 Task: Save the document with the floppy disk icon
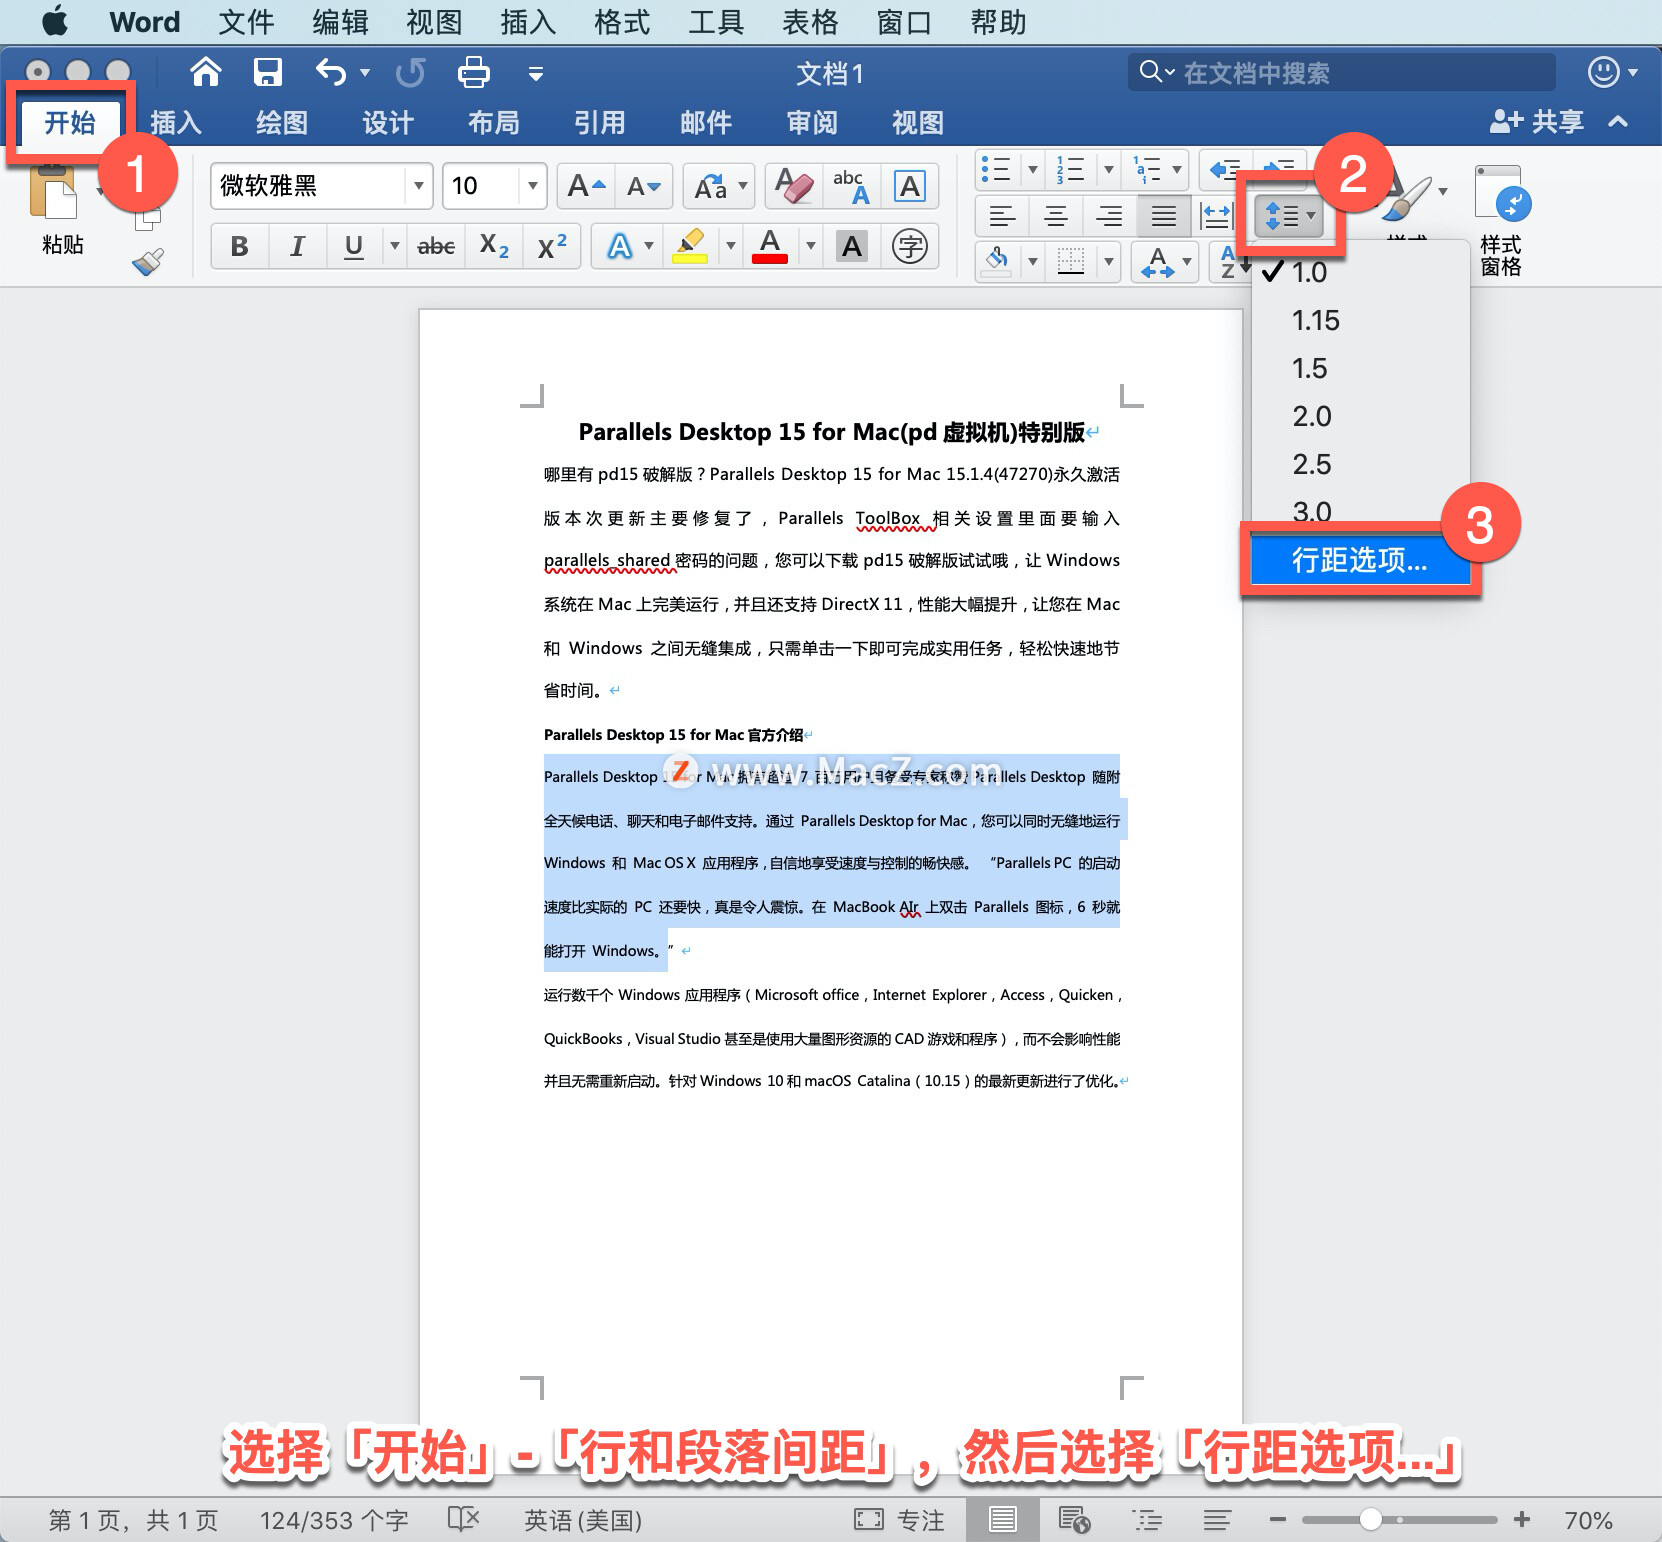(x=267, y=72)
